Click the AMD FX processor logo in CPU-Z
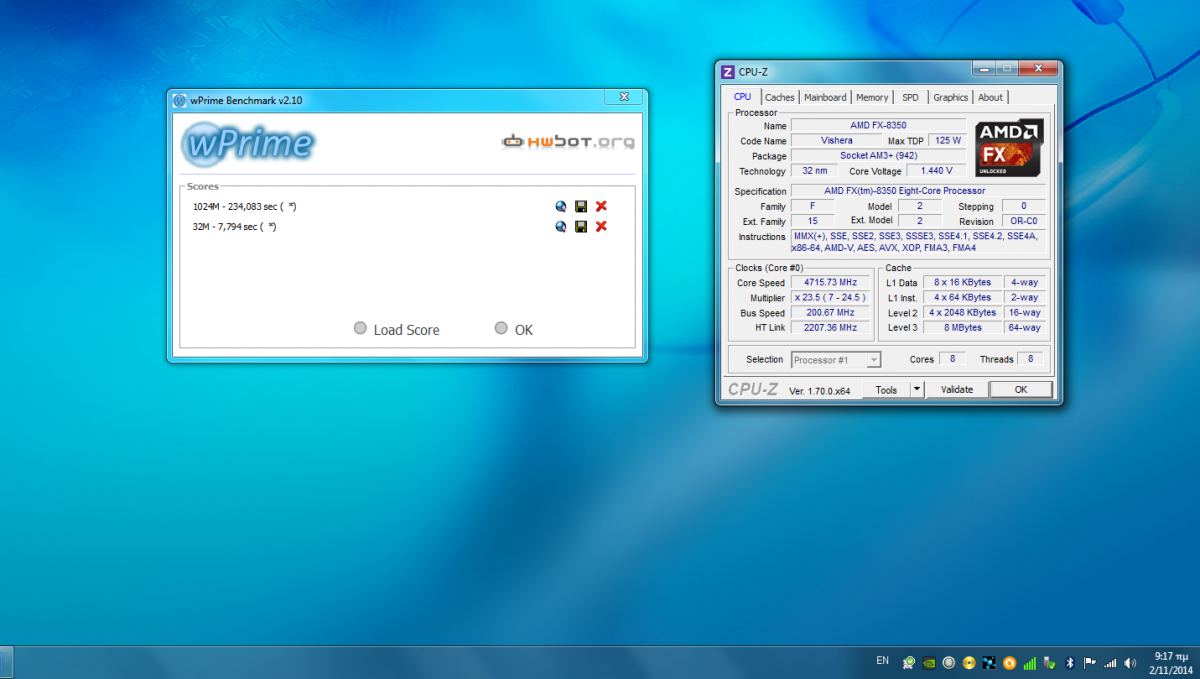 (x=1010, y=148)
